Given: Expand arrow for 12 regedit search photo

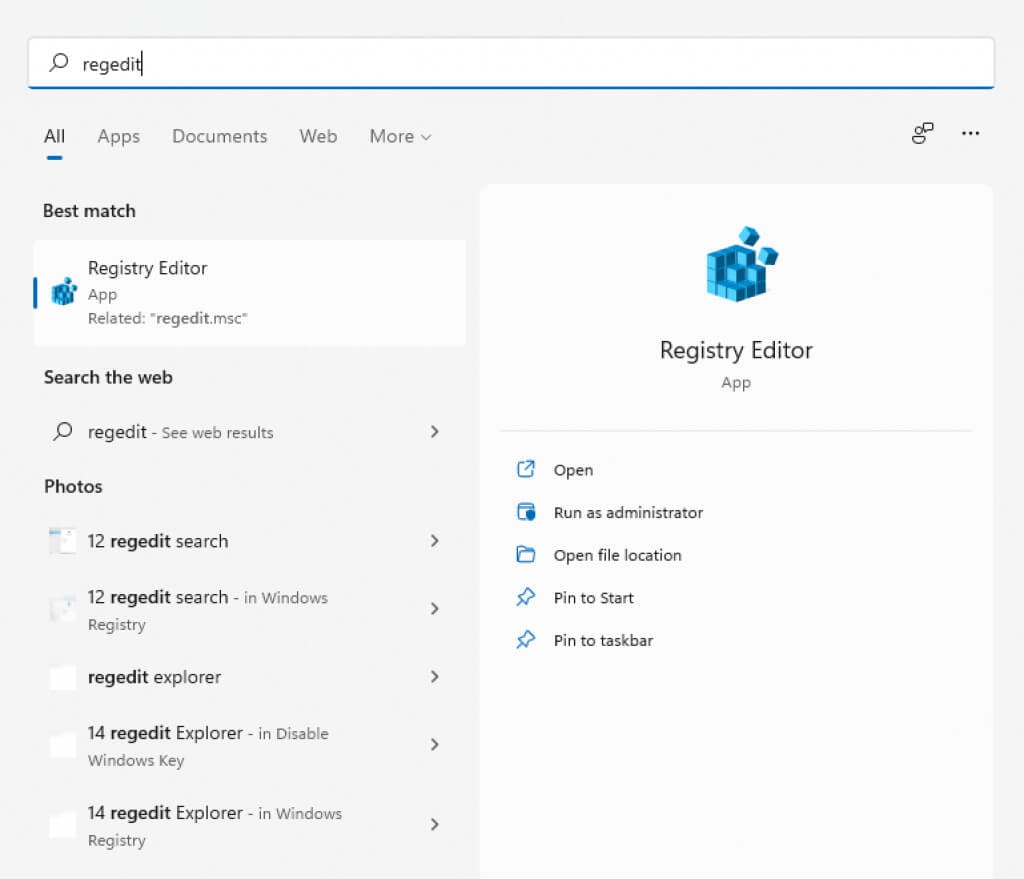Looking at the screenshot, I should coord(434,541).
